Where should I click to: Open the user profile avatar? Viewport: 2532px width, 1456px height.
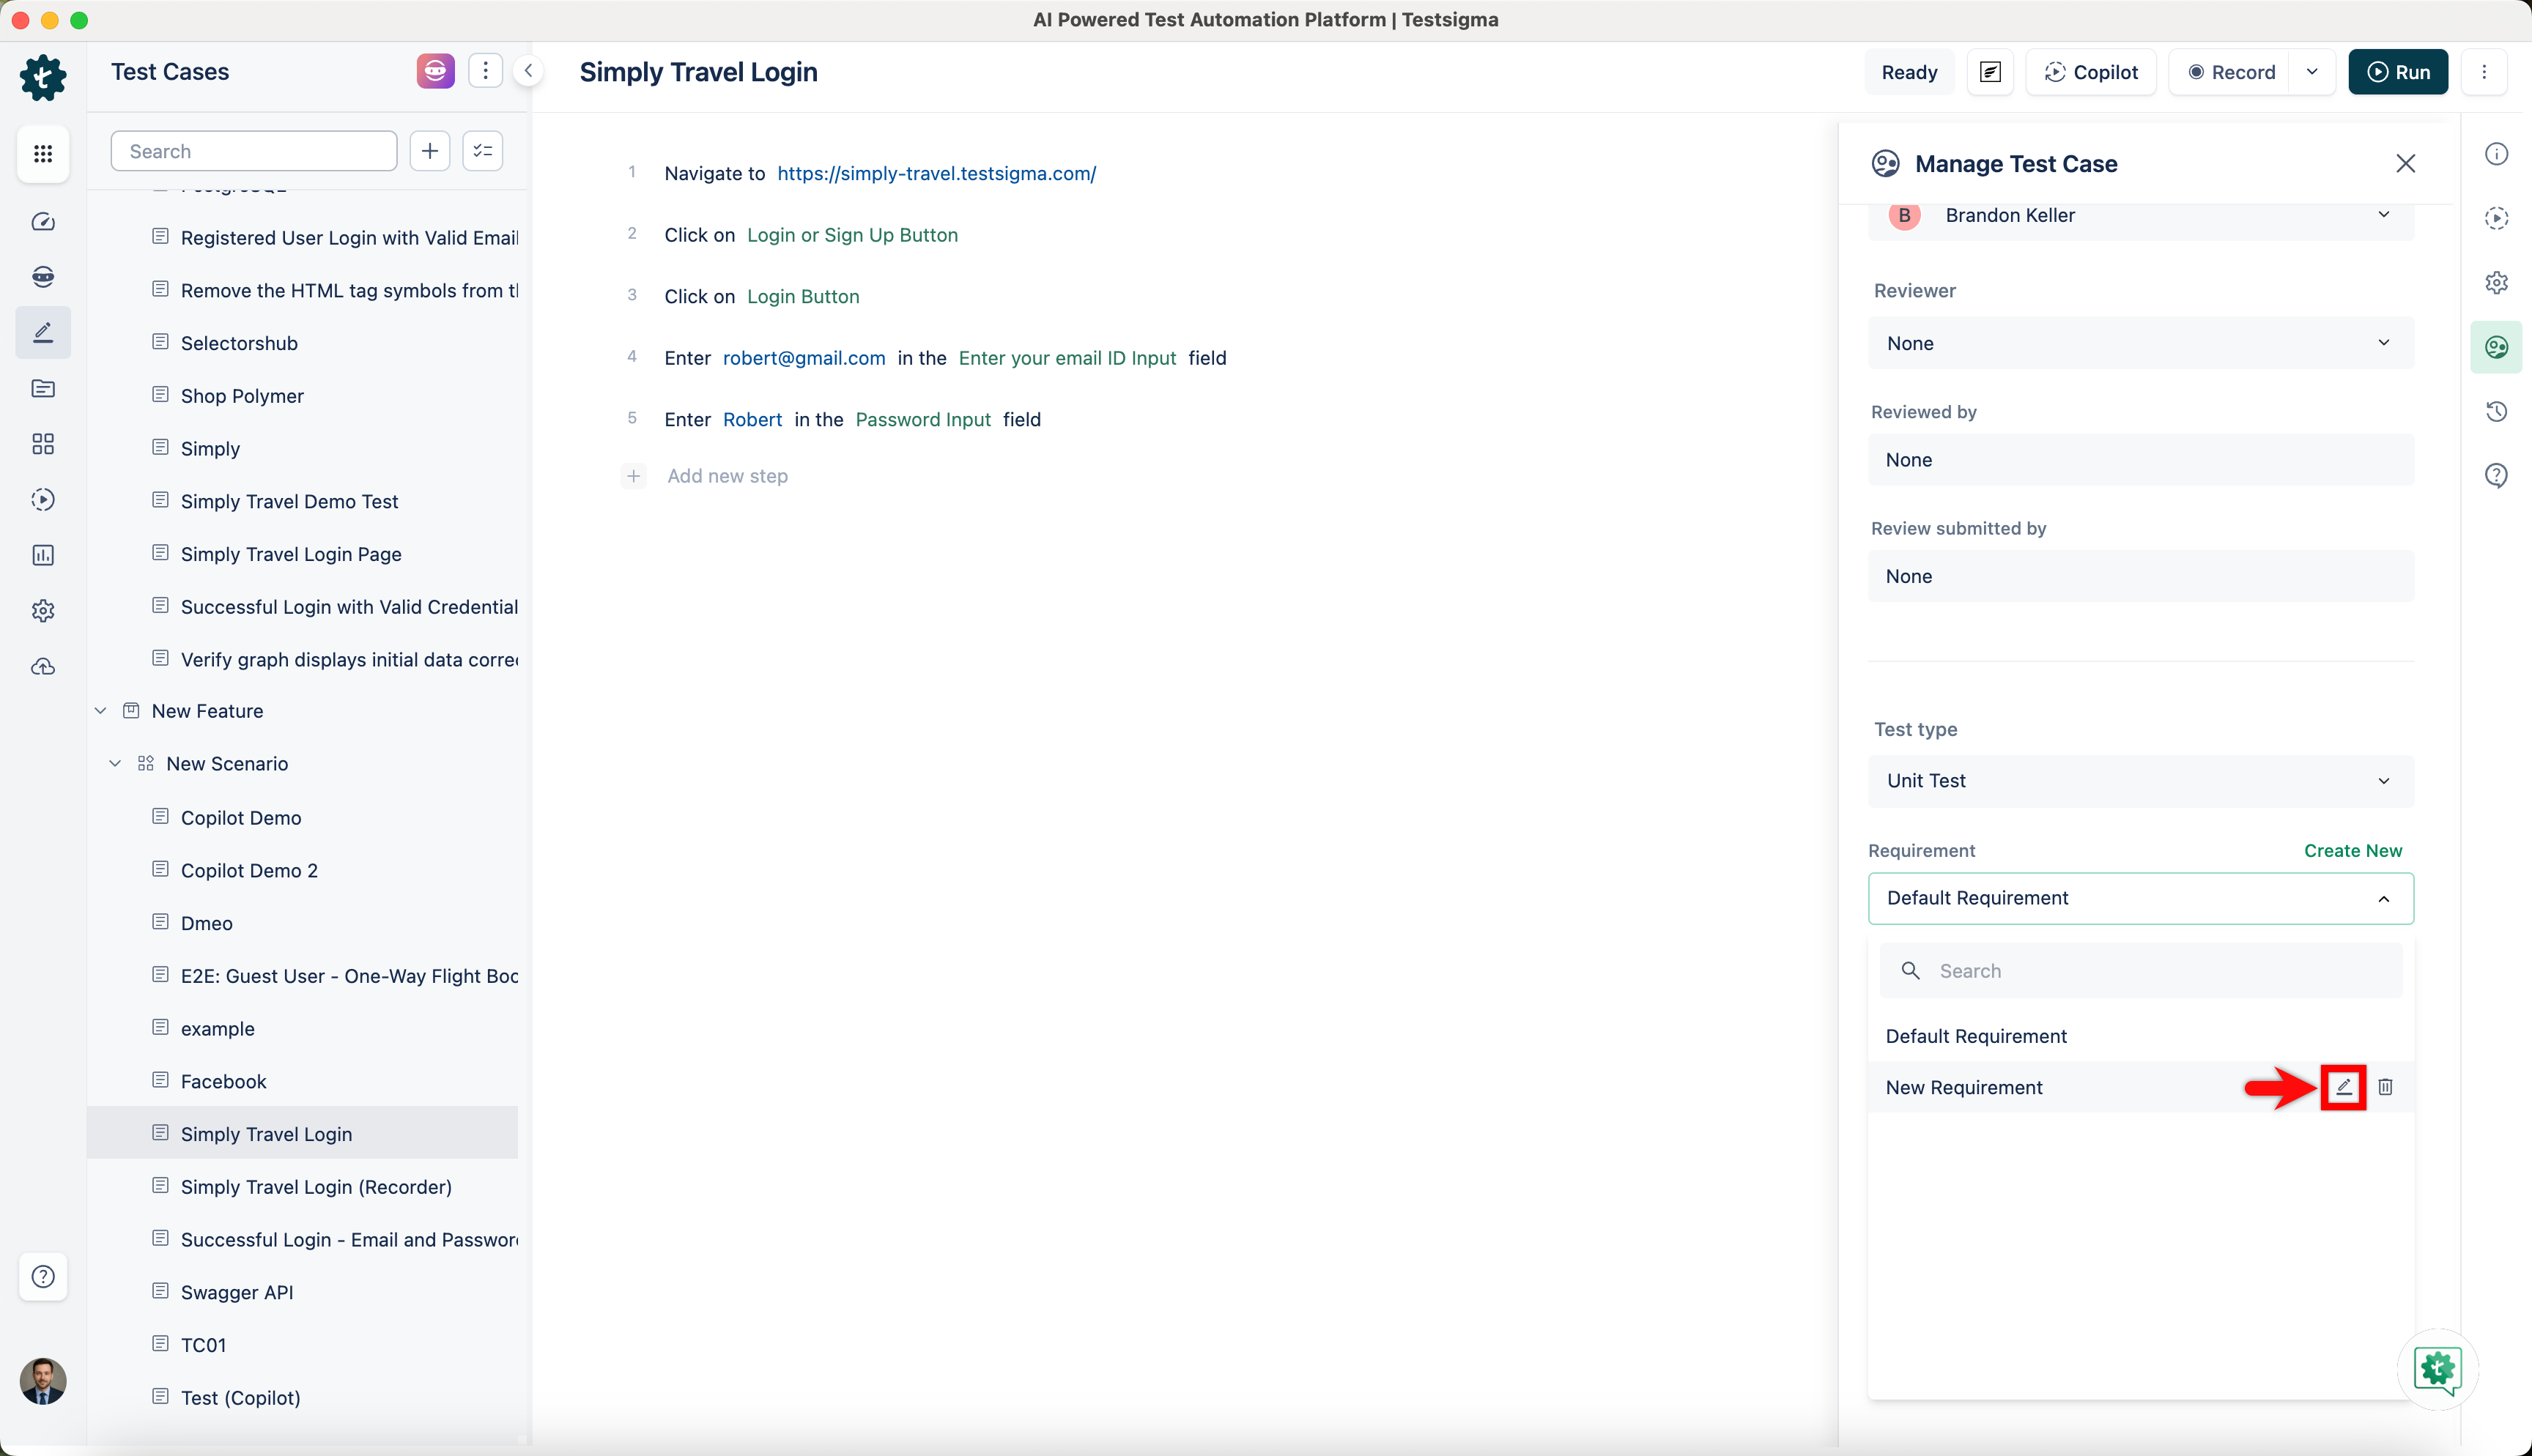43,1381
